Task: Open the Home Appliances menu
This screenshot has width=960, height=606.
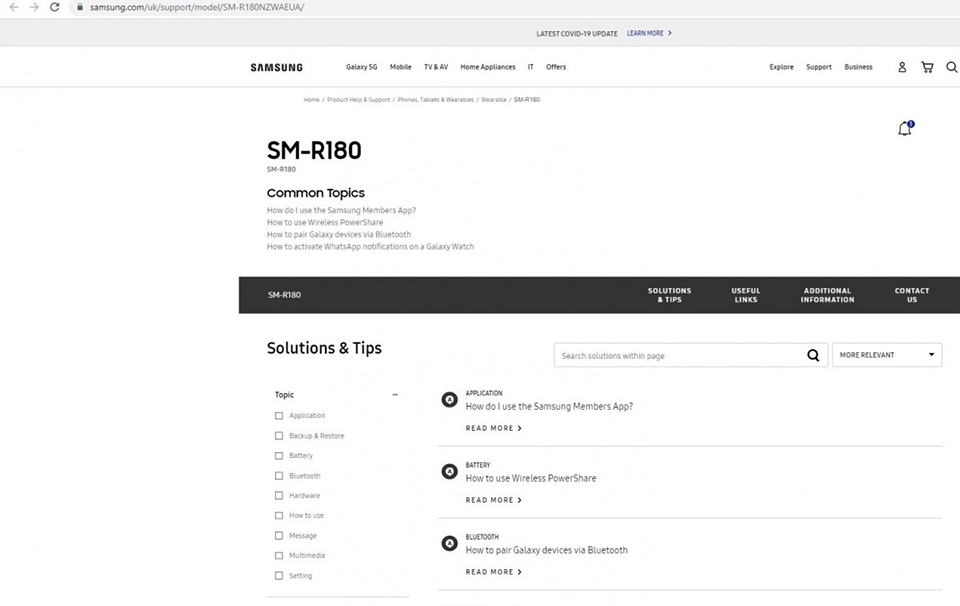Action: pos(488,67)
